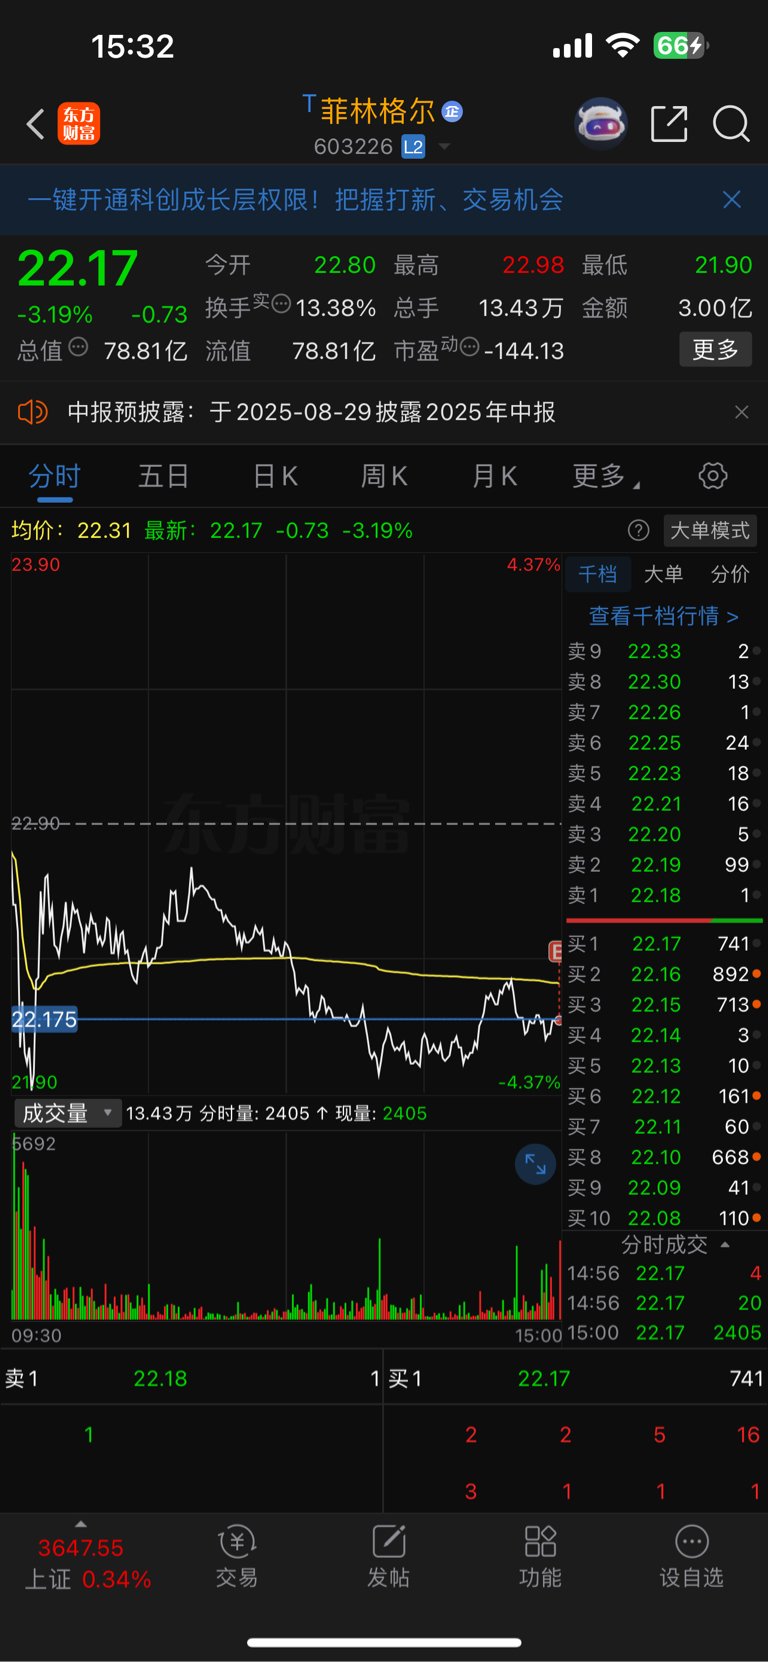Viewport: 768px width, 1662px height.
Task: Open the 中报预披露 announcement text
Action: [311, 412]
